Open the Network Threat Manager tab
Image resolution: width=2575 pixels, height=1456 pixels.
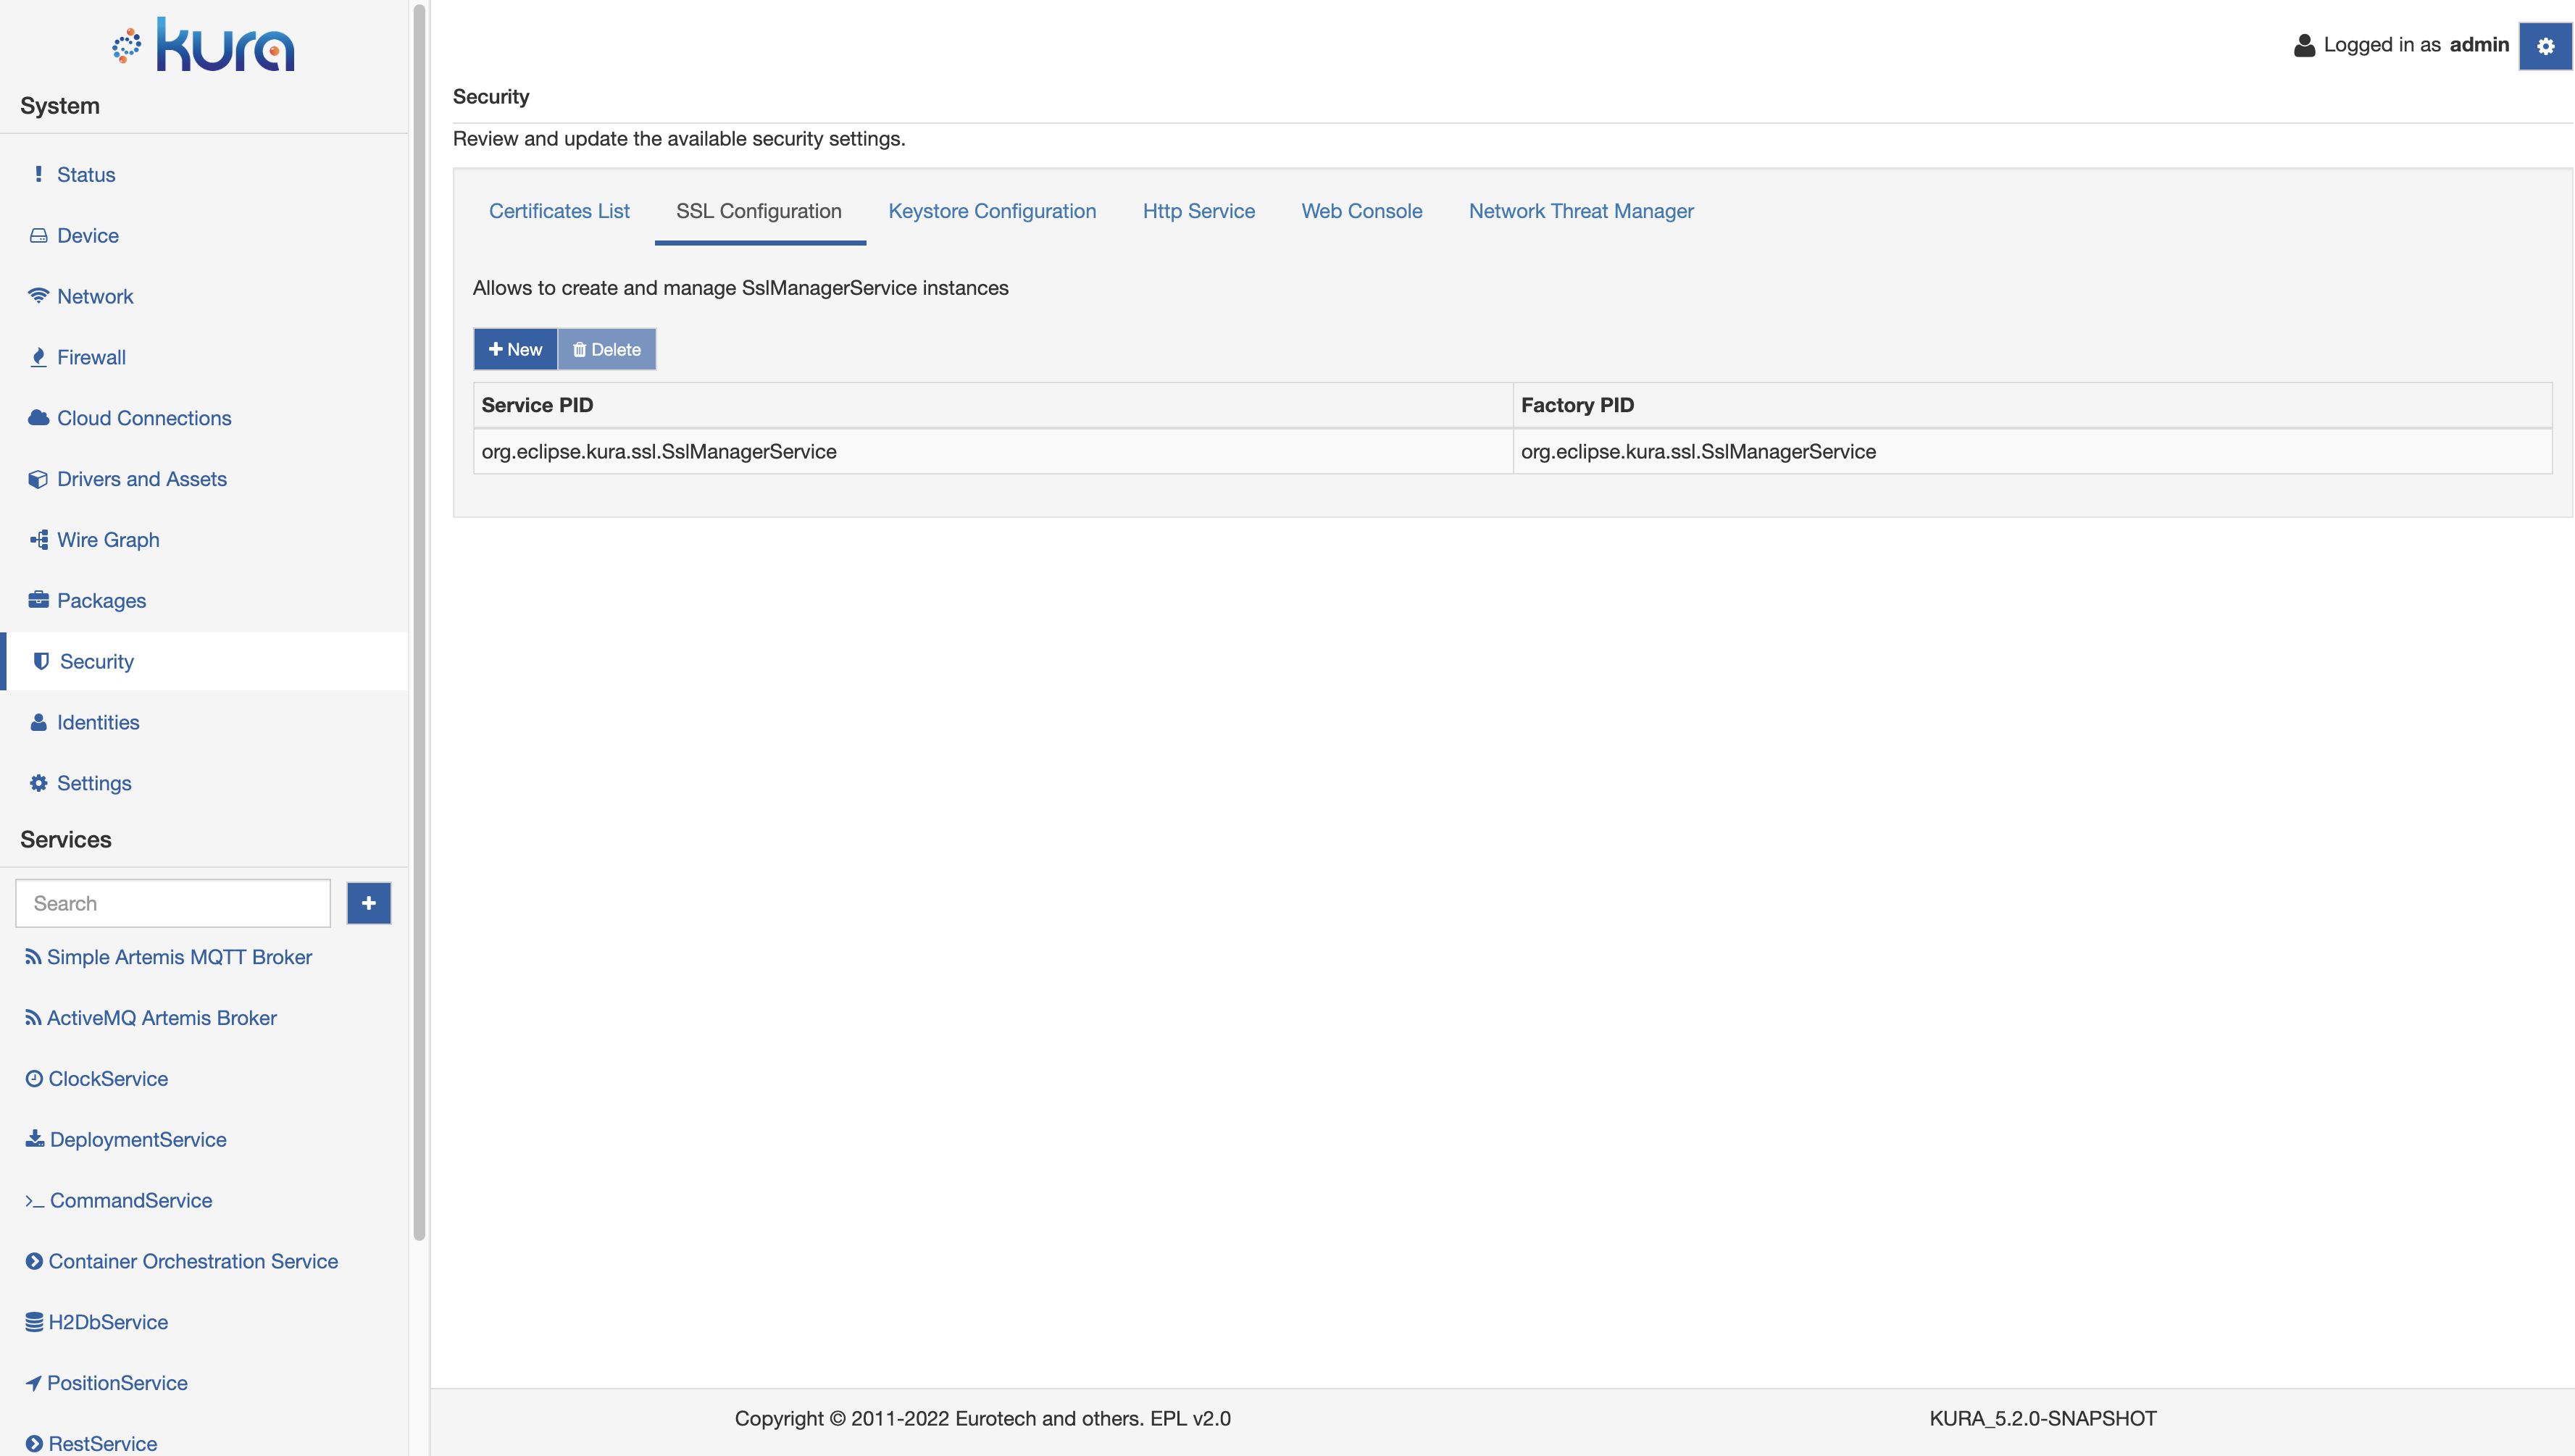(x=1581, y=211)
